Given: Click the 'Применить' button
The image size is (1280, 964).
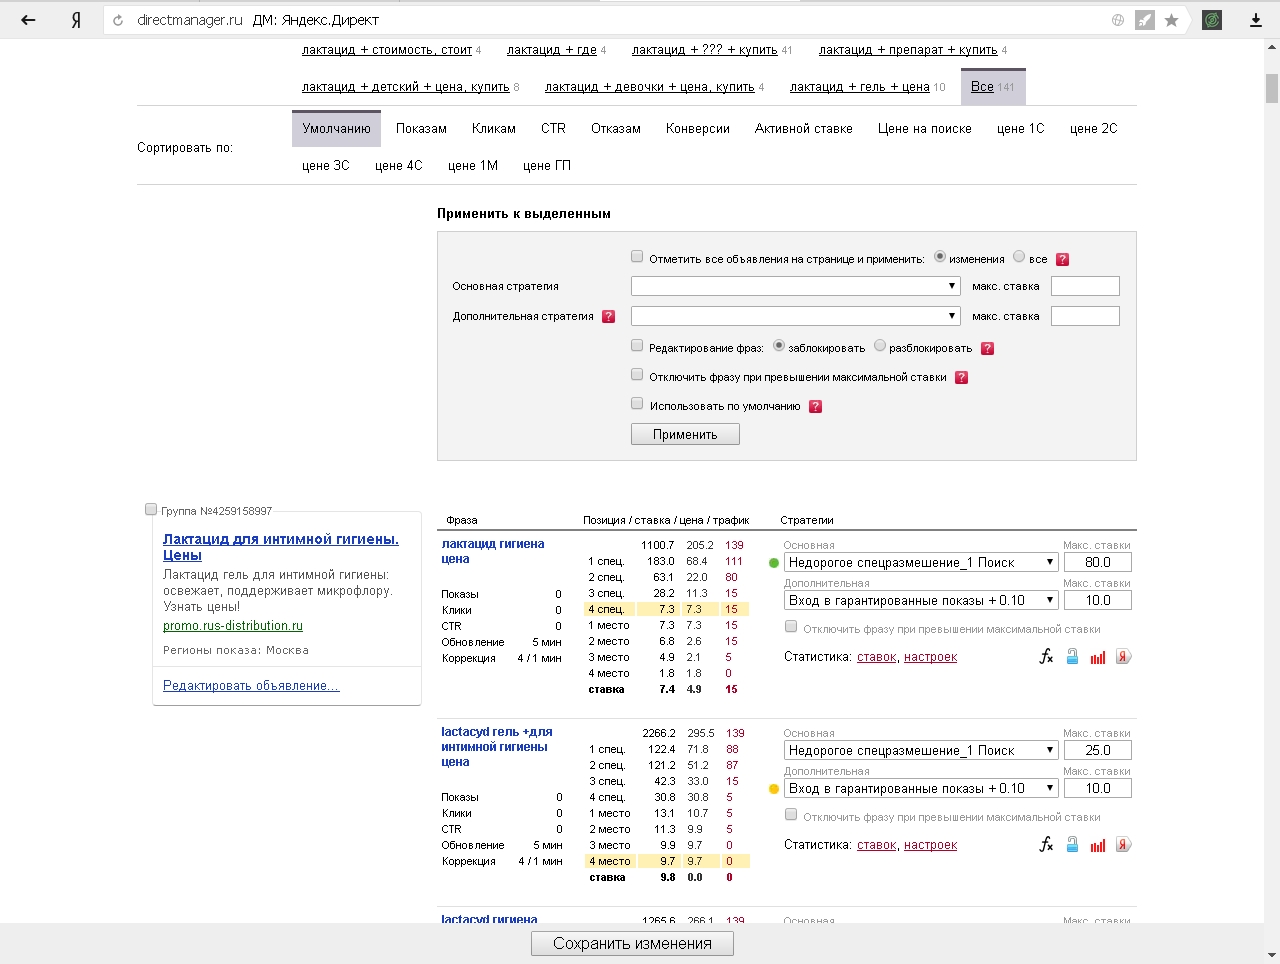Looking at the screenshot, I should [685, 434].
